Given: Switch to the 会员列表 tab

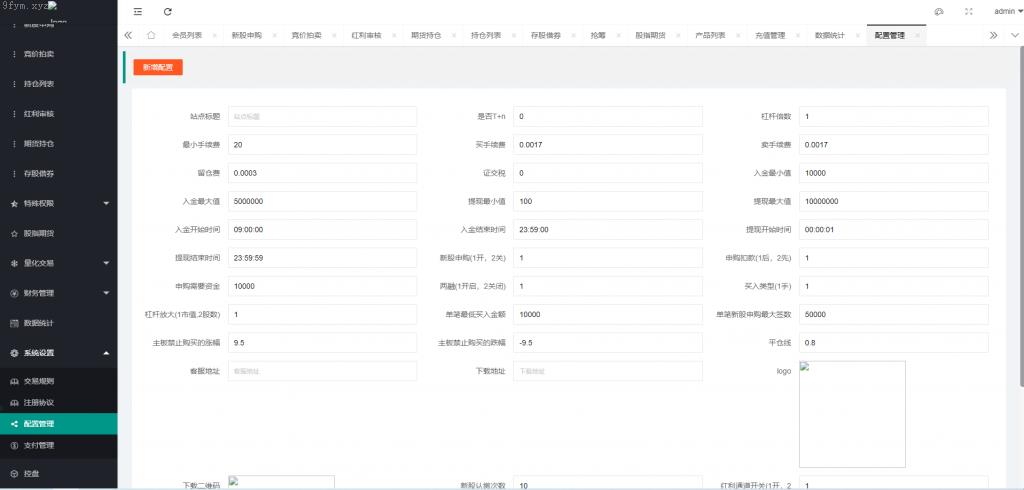Looking at the screenshot, I should (187, 35).
